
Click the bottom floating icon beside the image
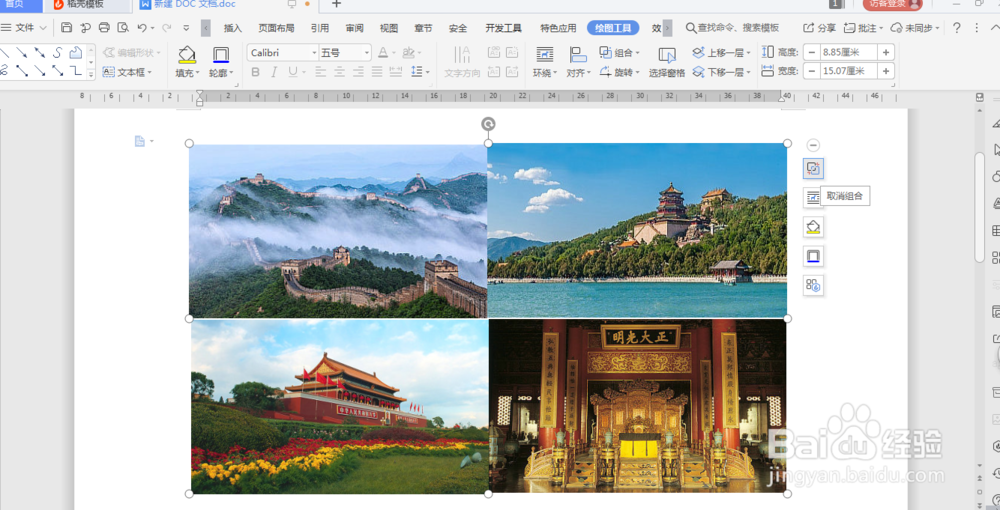[x=813, y=285]
